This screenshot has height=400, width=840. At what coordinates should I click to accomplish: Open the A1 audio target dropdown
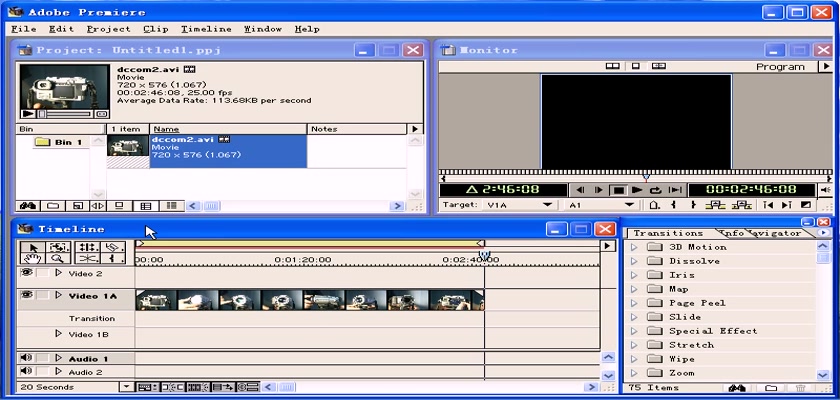click(x=629, y=205)
